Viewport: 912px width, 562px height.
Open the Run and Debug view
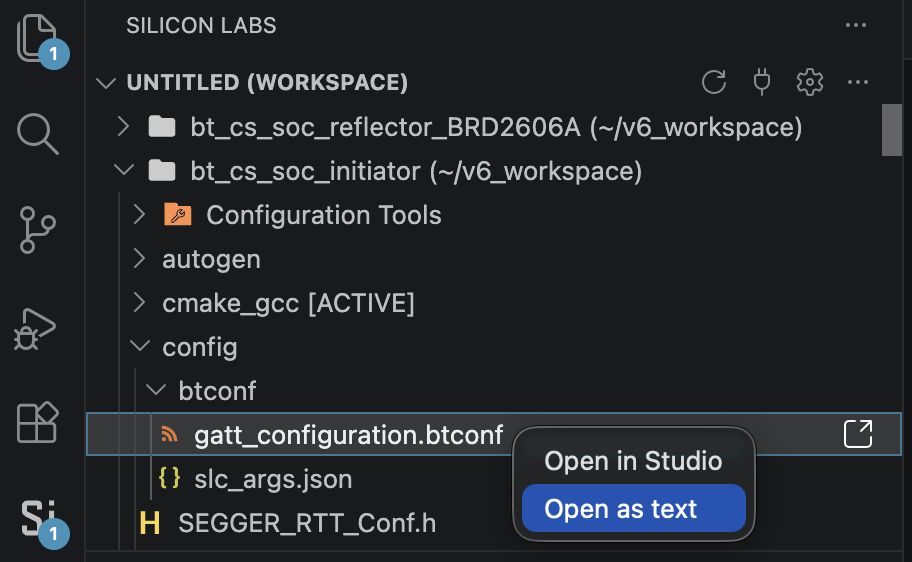35,329
